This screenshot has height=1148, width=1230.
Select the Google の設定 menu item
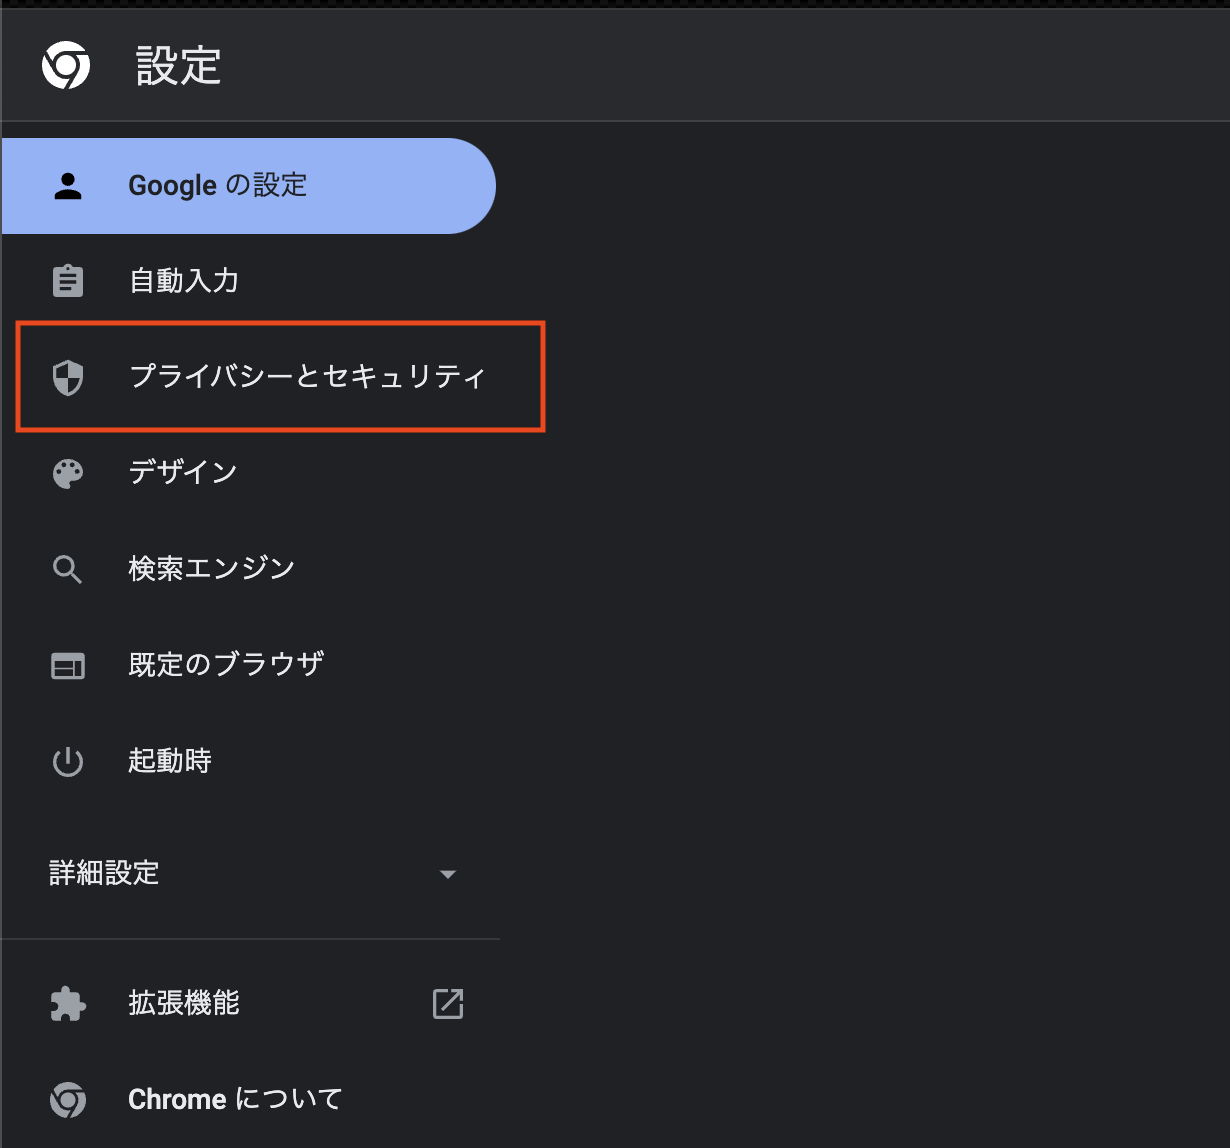tap(248, 186)
